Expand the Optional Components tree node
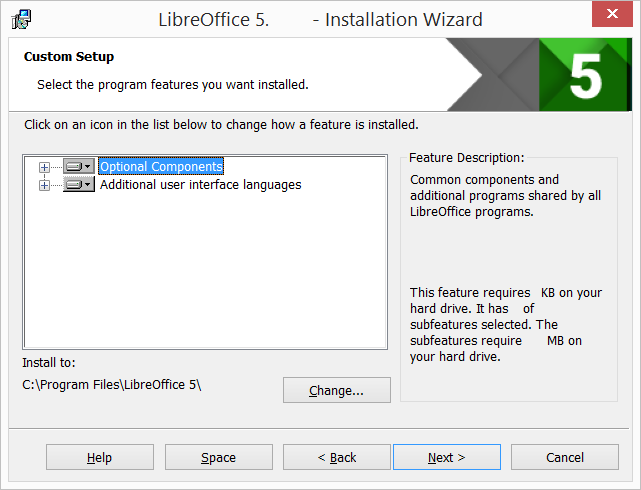 pyautogui.click(x=44, y=167)
